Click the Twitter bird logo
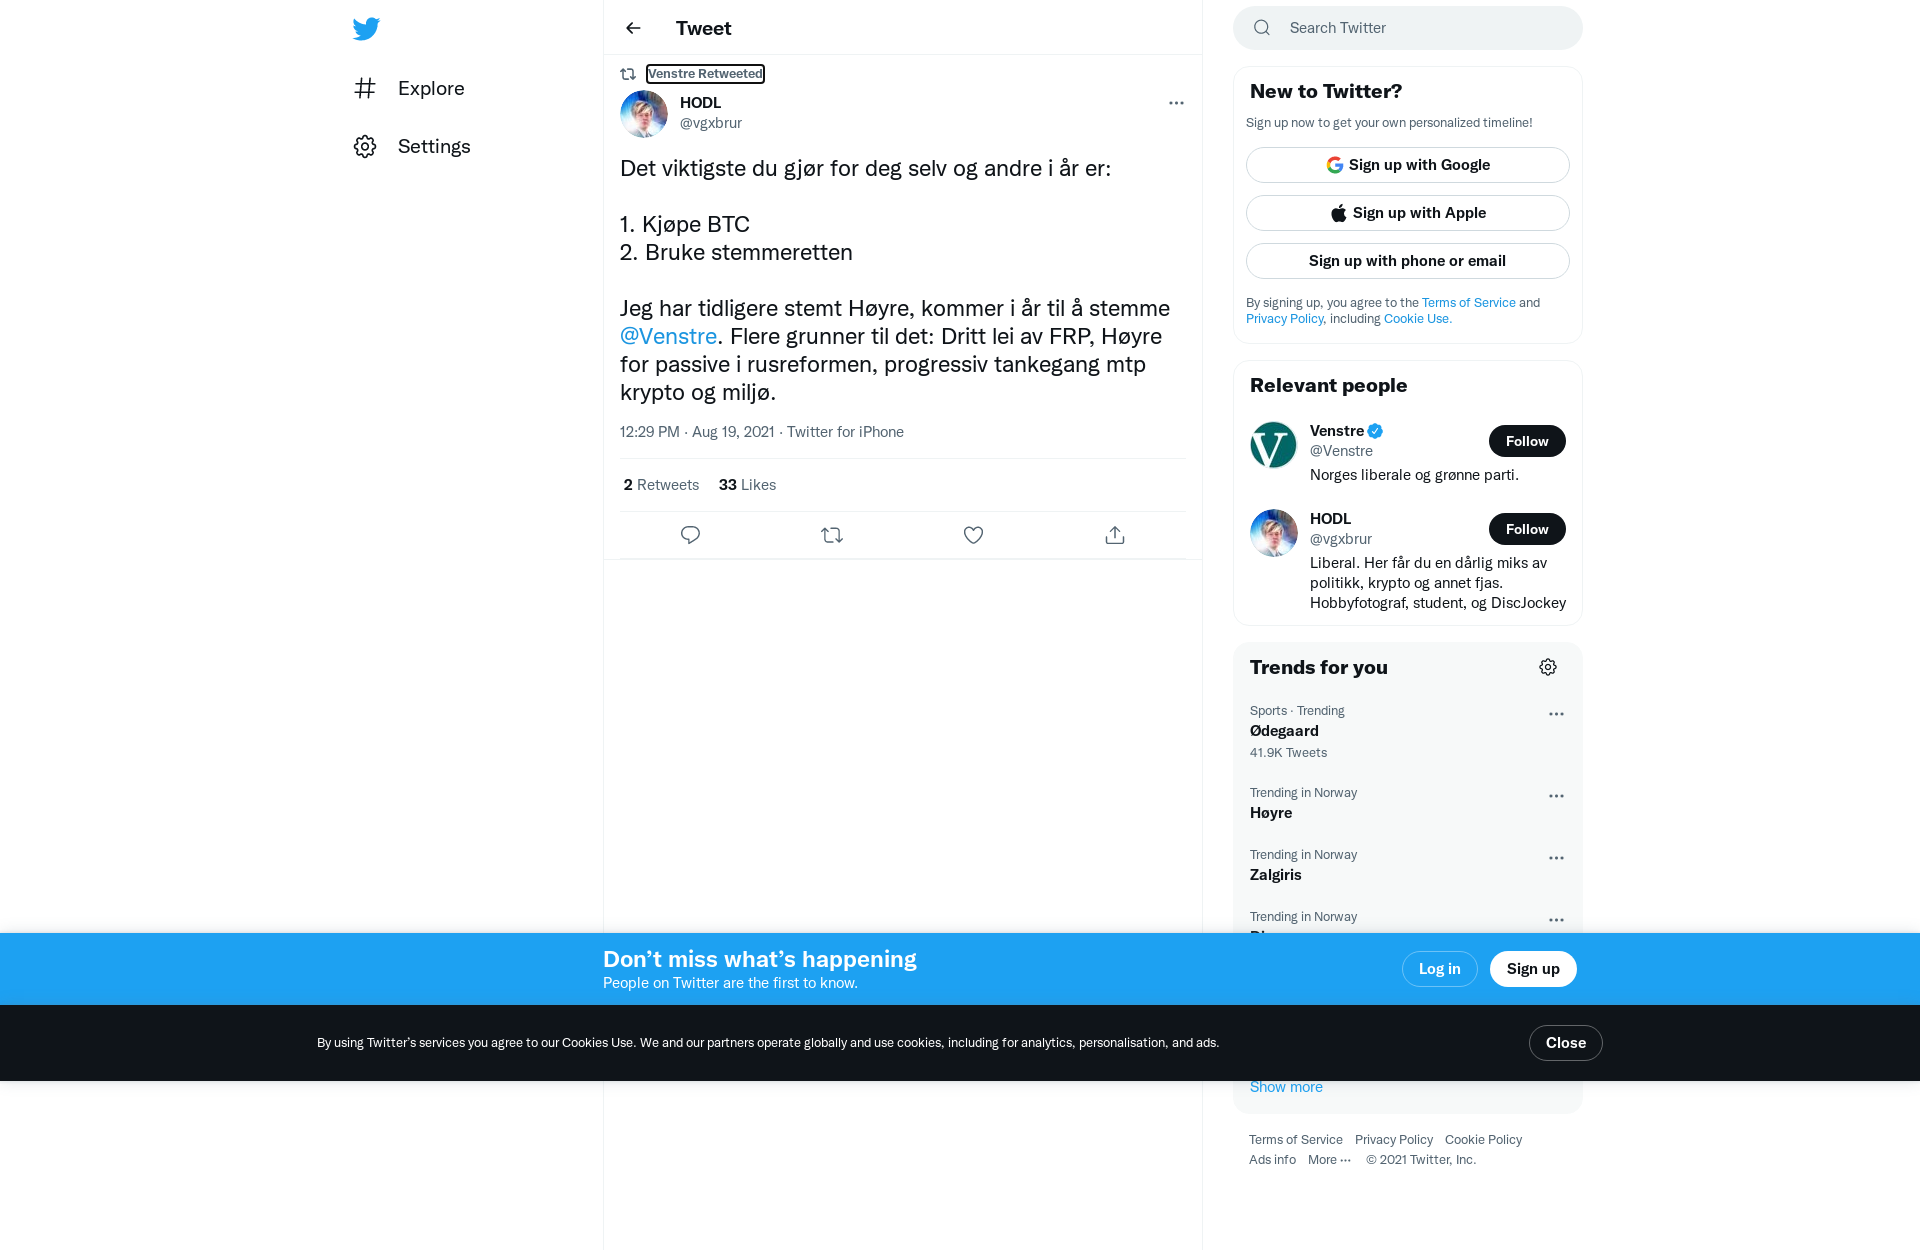Image resolution: width=1920 pixels, height=1250 pixels. (x=366, y=28)
